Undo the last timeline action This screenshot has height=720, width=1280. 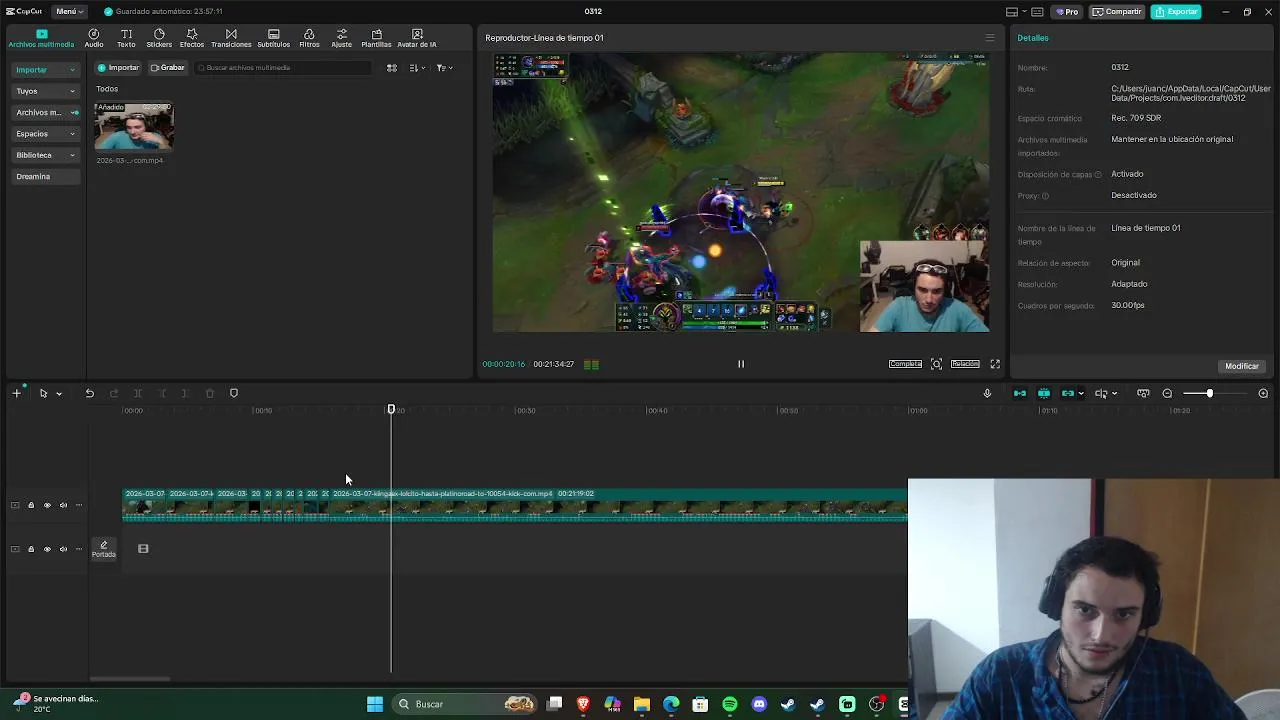click(x=89, y=393)
